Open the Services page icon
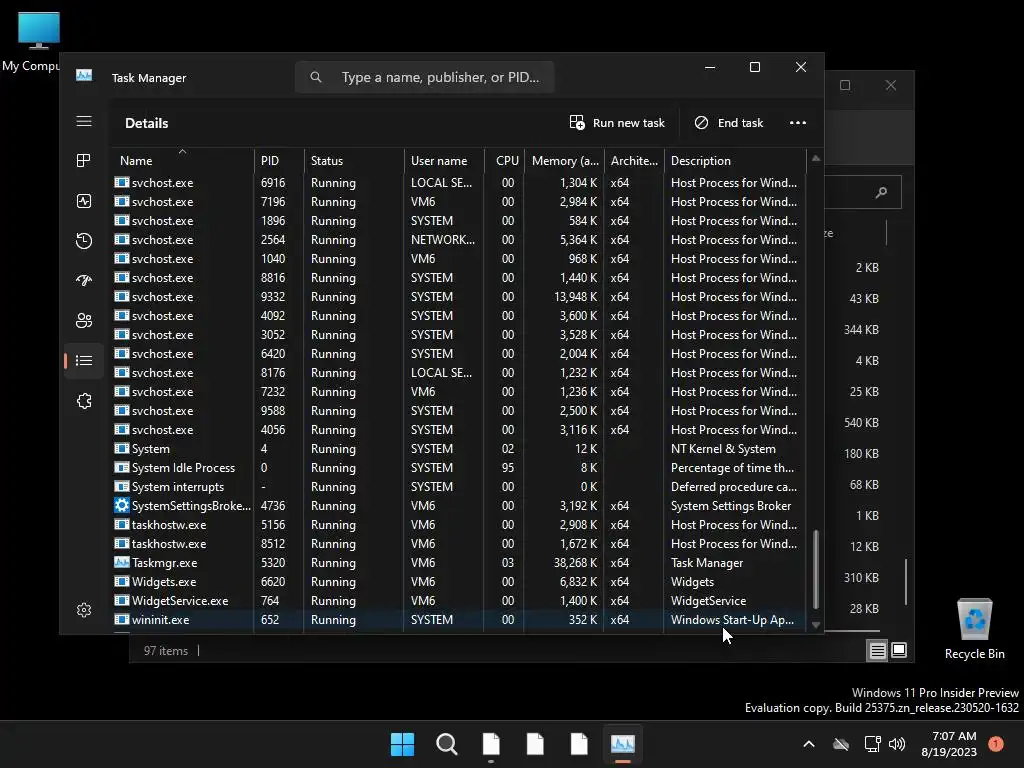The image size is (1024, 768). (84, 401)
